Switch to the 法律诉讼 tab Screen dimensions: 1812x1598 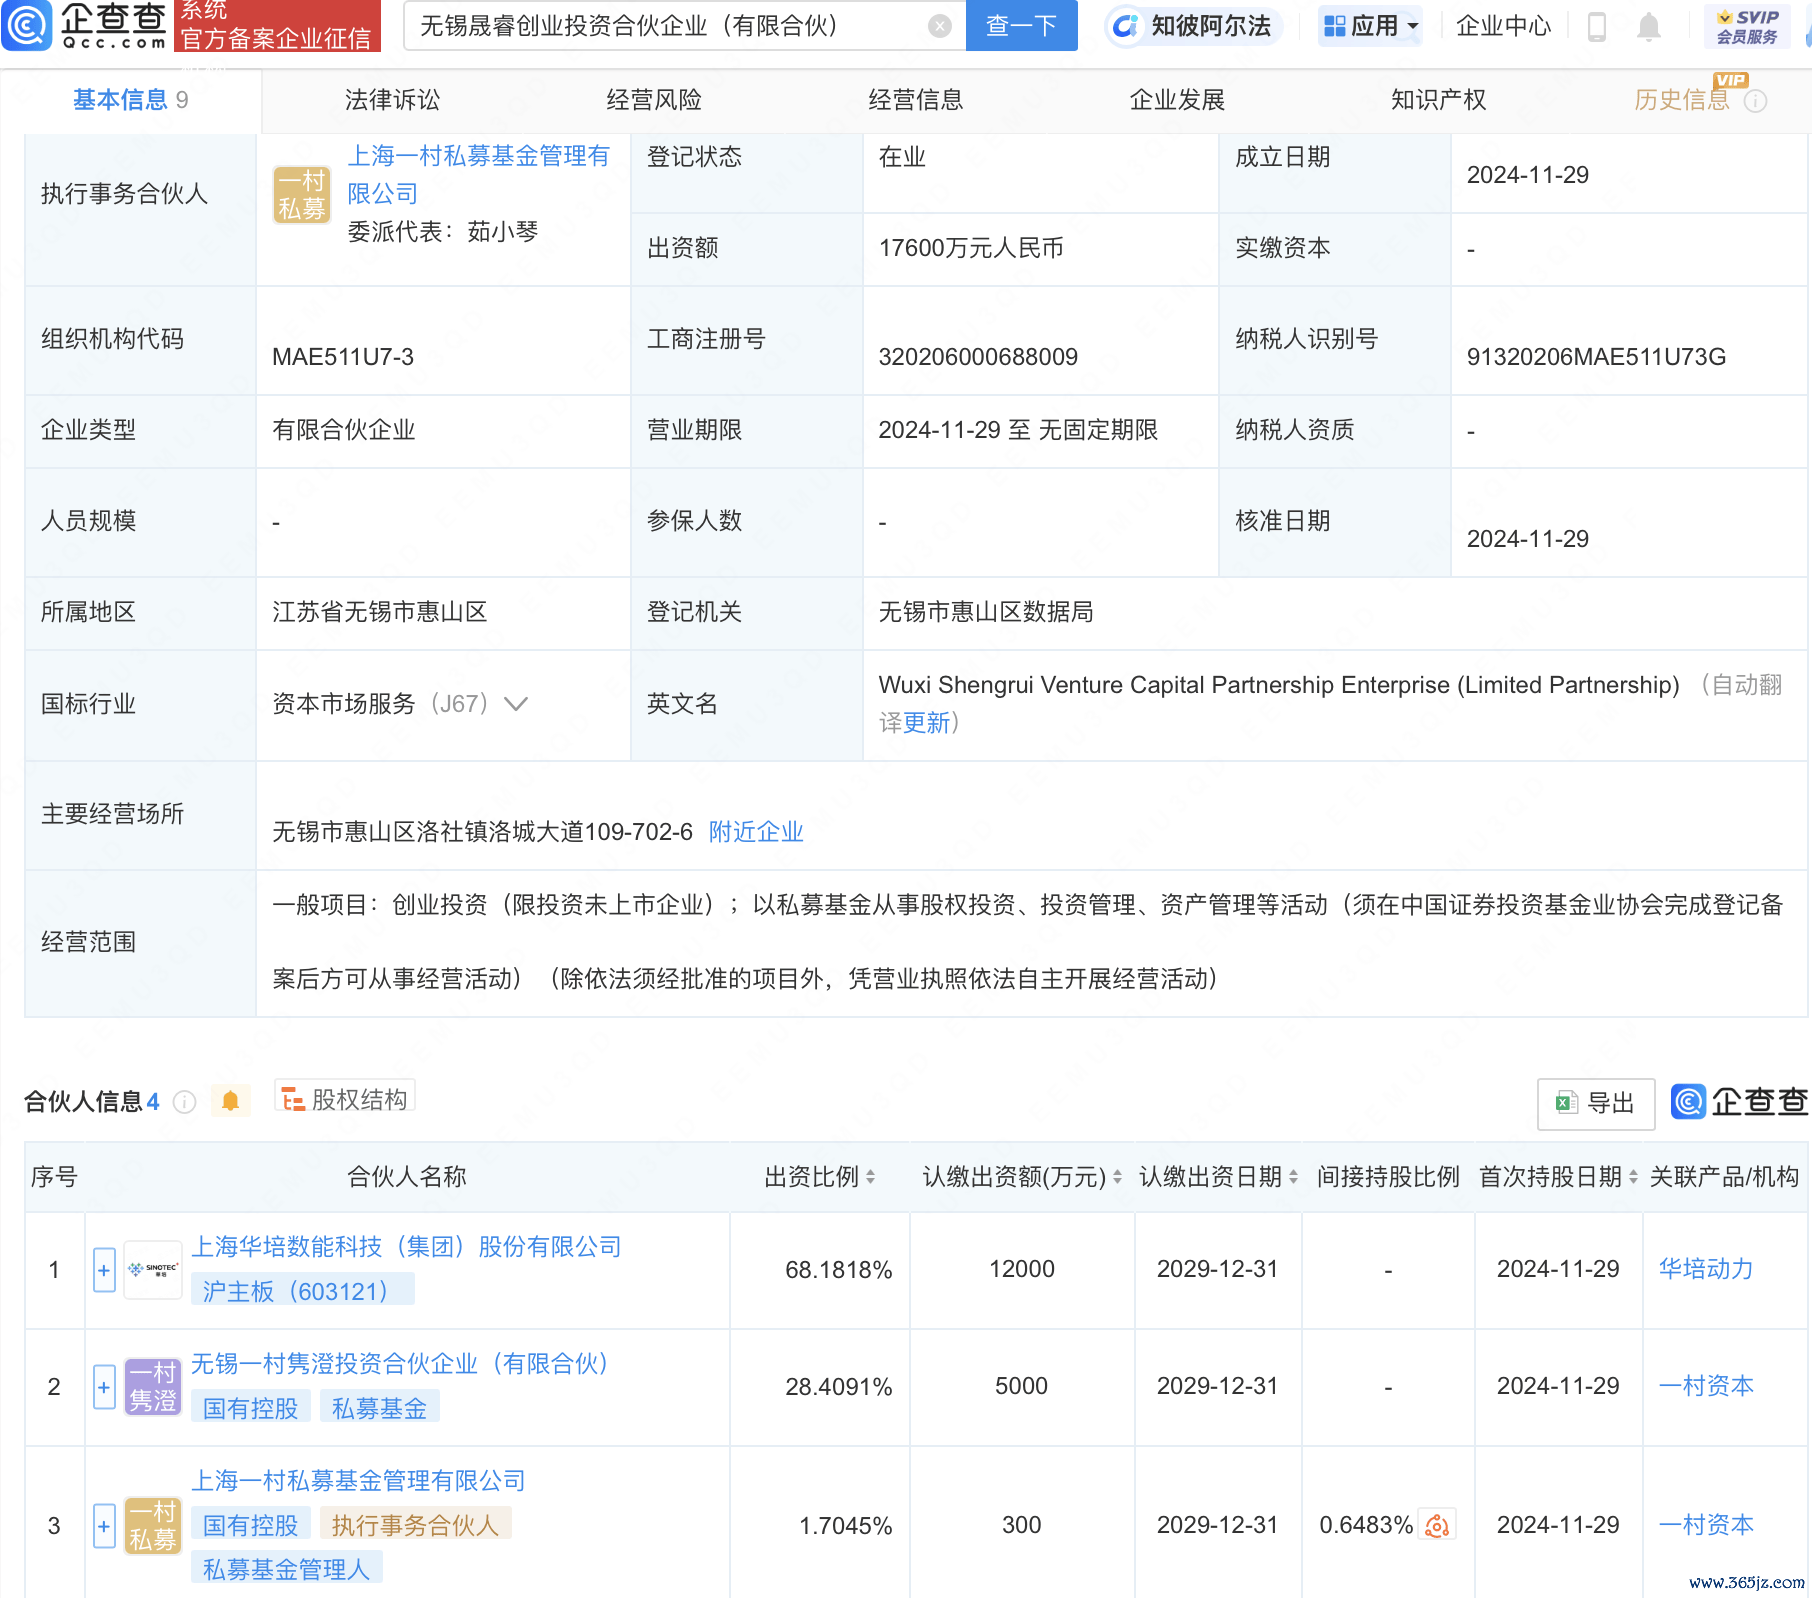392,100
